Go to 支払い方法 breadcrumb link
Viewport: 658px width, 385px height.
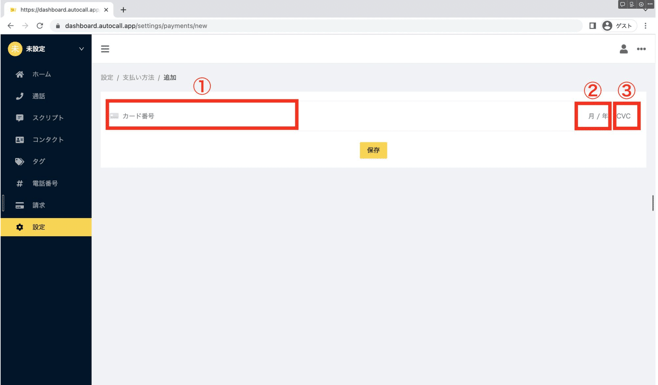(x=138, y=78)
